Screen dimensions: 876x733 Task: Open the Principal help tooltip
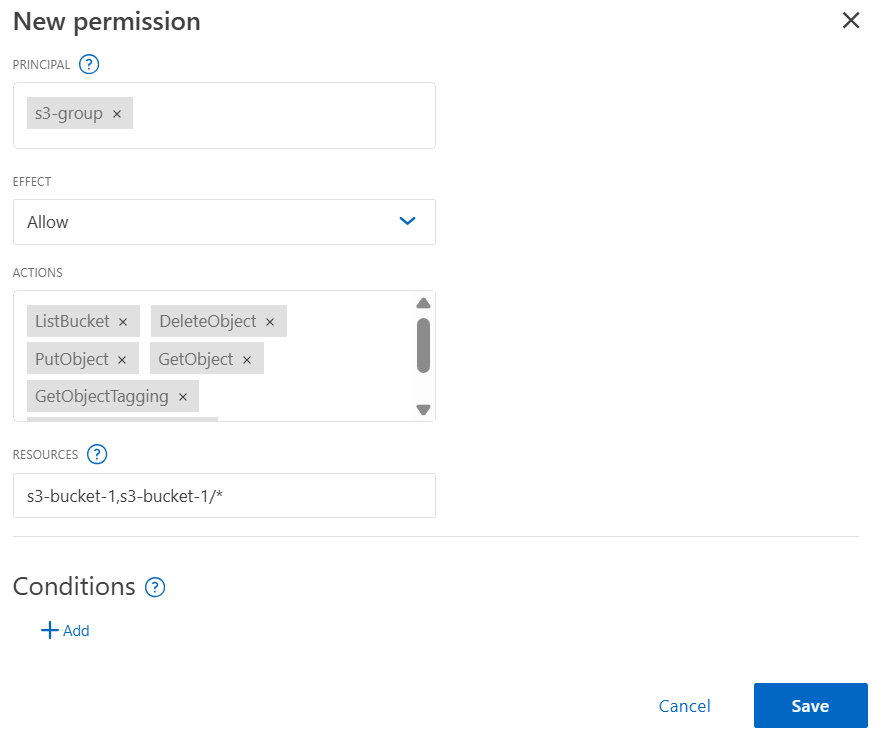pos(88,64)
